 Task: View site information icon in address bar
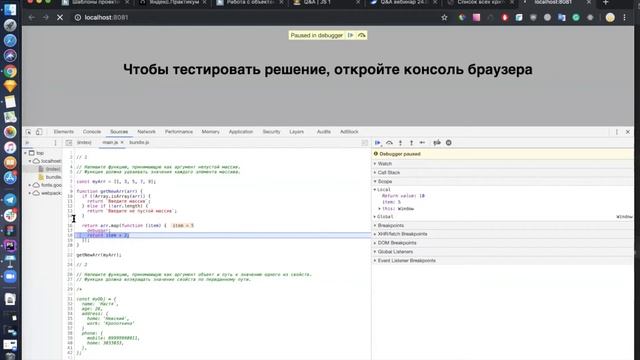[x=78, y=18]
